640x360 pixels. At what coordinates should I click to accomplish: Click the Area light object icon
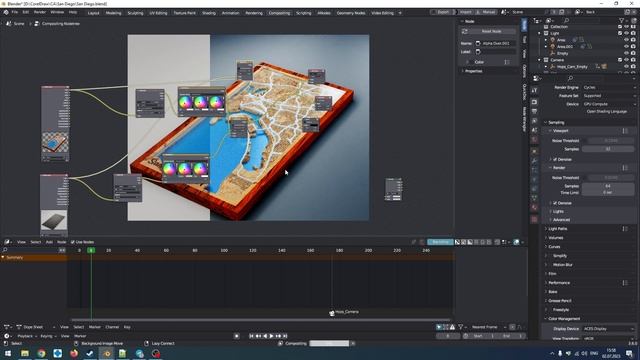point(553,40)
